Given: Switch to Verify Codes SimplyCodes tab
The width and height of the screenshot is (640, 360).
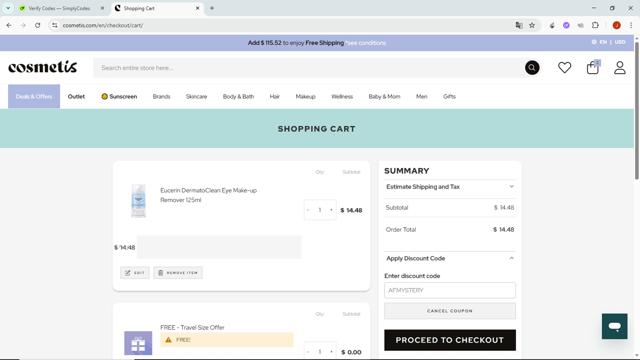Looking at the screenshot, I should 59,8.
